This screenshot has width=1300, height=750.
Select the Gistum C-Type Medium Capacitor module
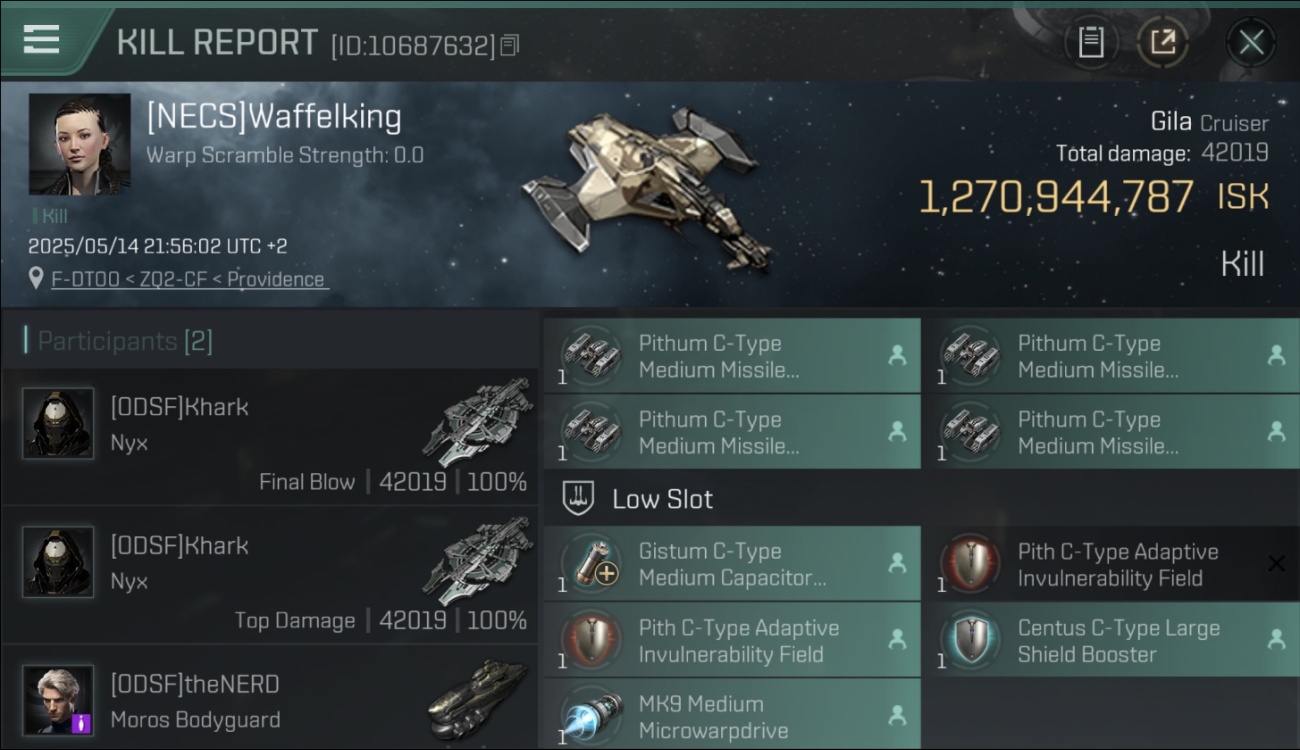tap(731, 564)
